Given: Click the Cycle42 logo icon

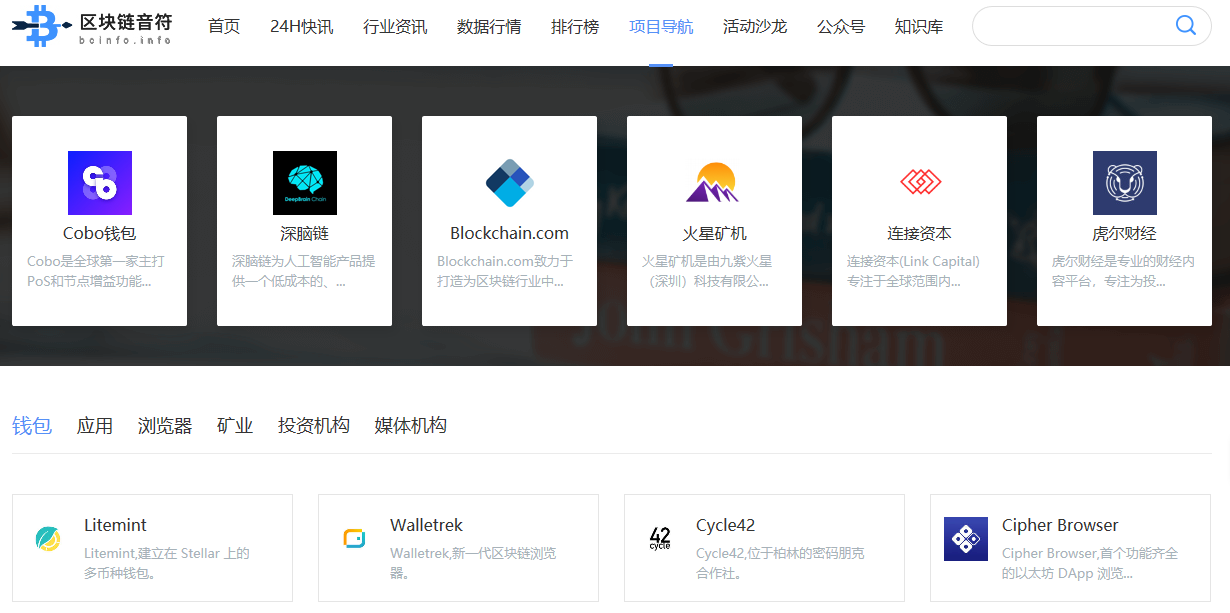Looking at the screenshot, I should coord(660,539).
